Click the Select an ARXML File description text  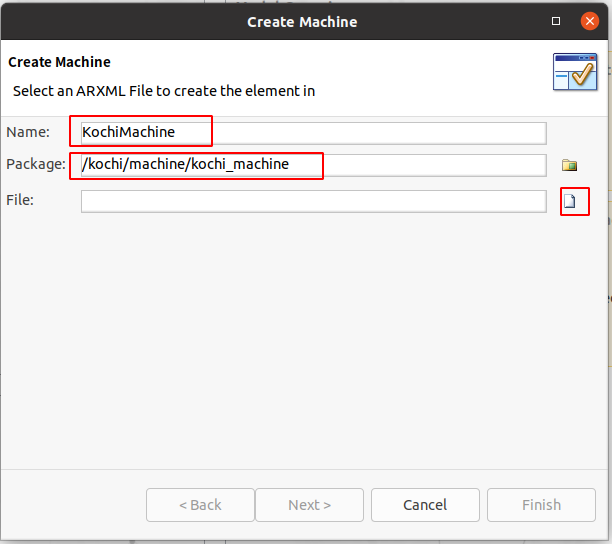164,91
